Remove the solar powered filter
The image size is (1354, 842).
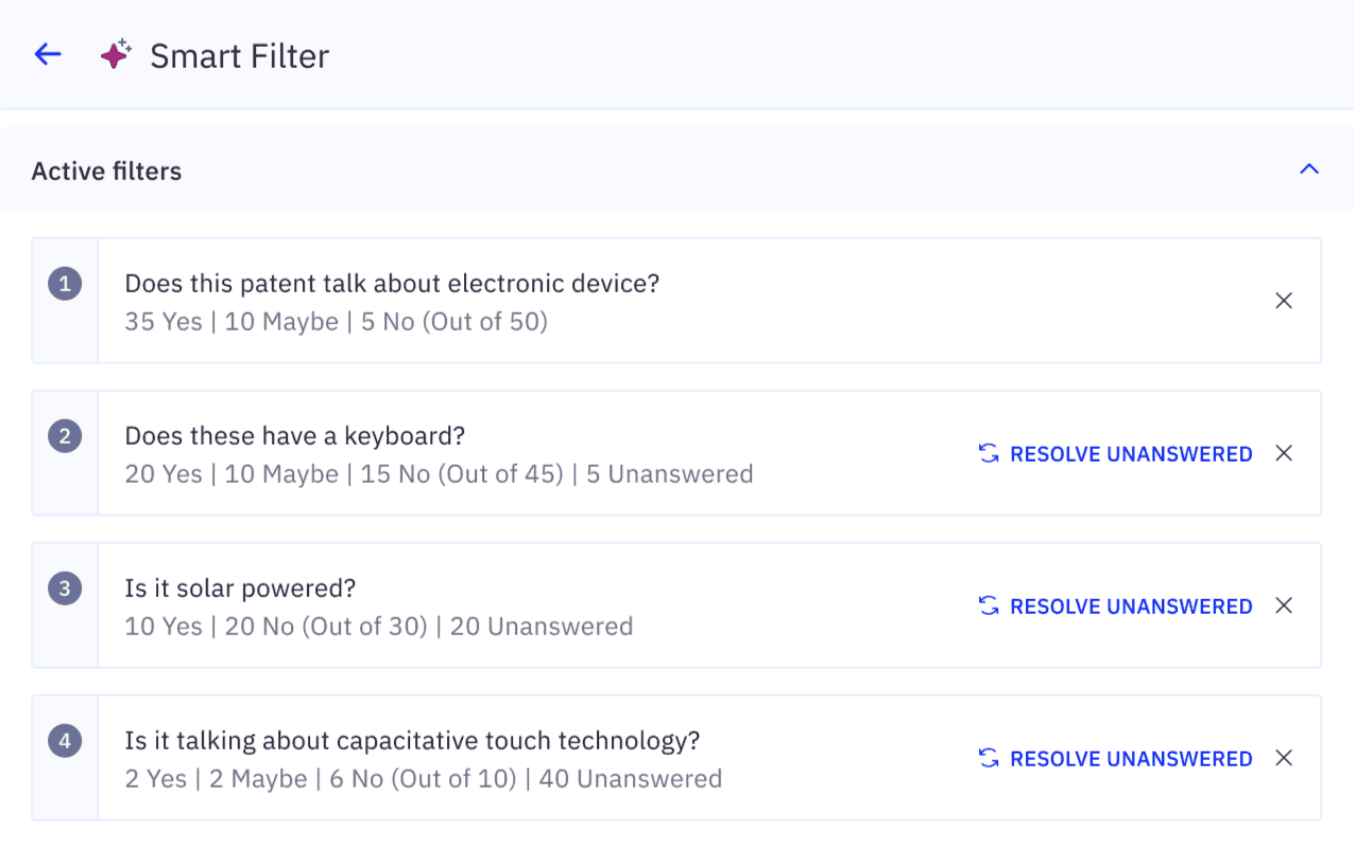tap(1284, 605)
